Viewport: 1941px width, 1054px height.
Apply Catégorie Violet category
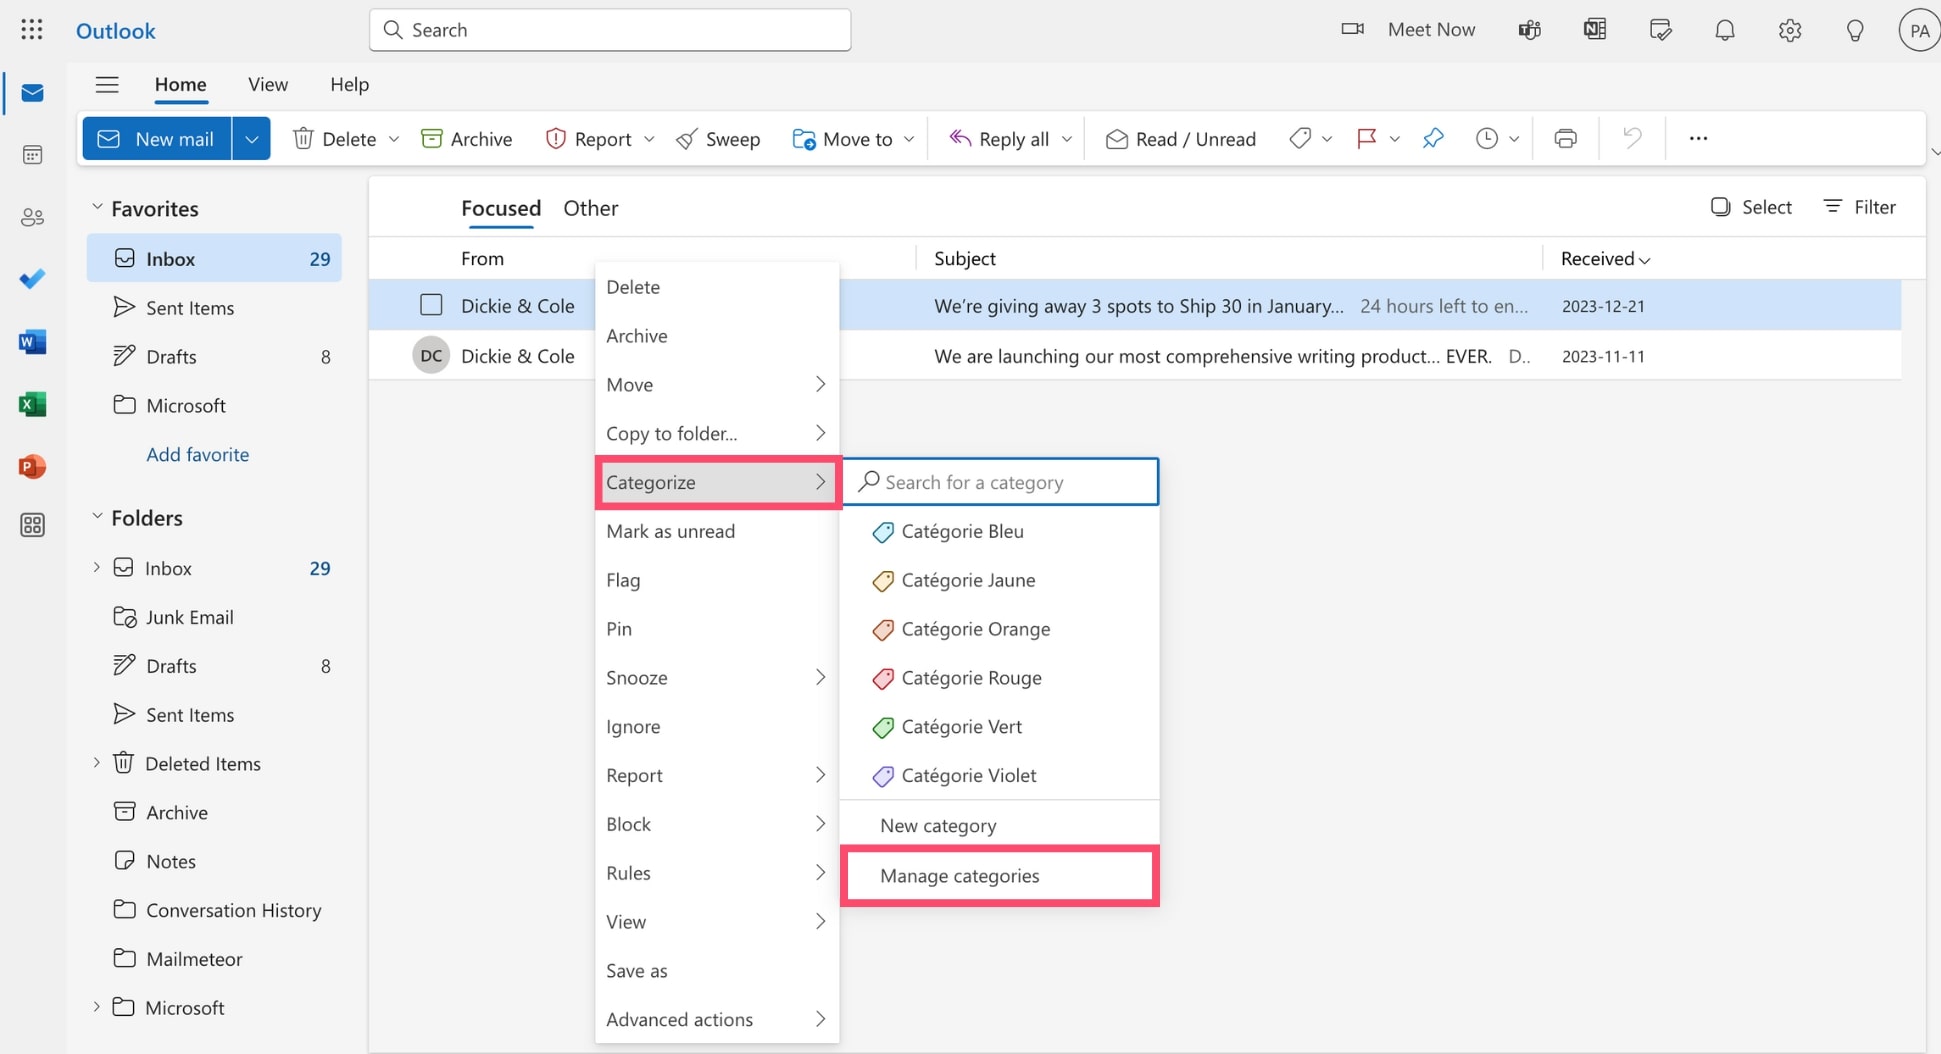pyautogui.click(x=1000, y=776)
